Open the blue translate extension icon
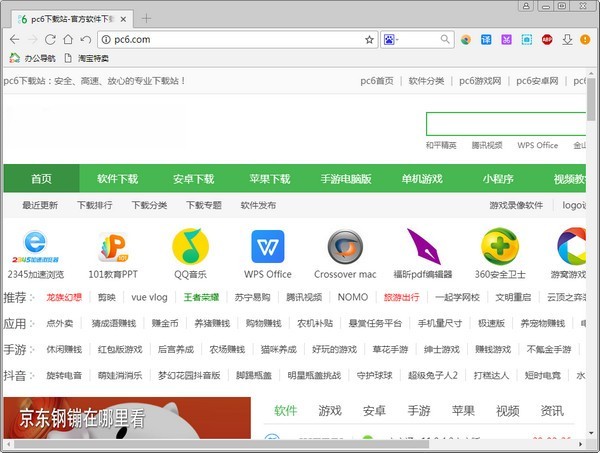Viewport: 600px width, 453px height. click(x=486, y=39)
